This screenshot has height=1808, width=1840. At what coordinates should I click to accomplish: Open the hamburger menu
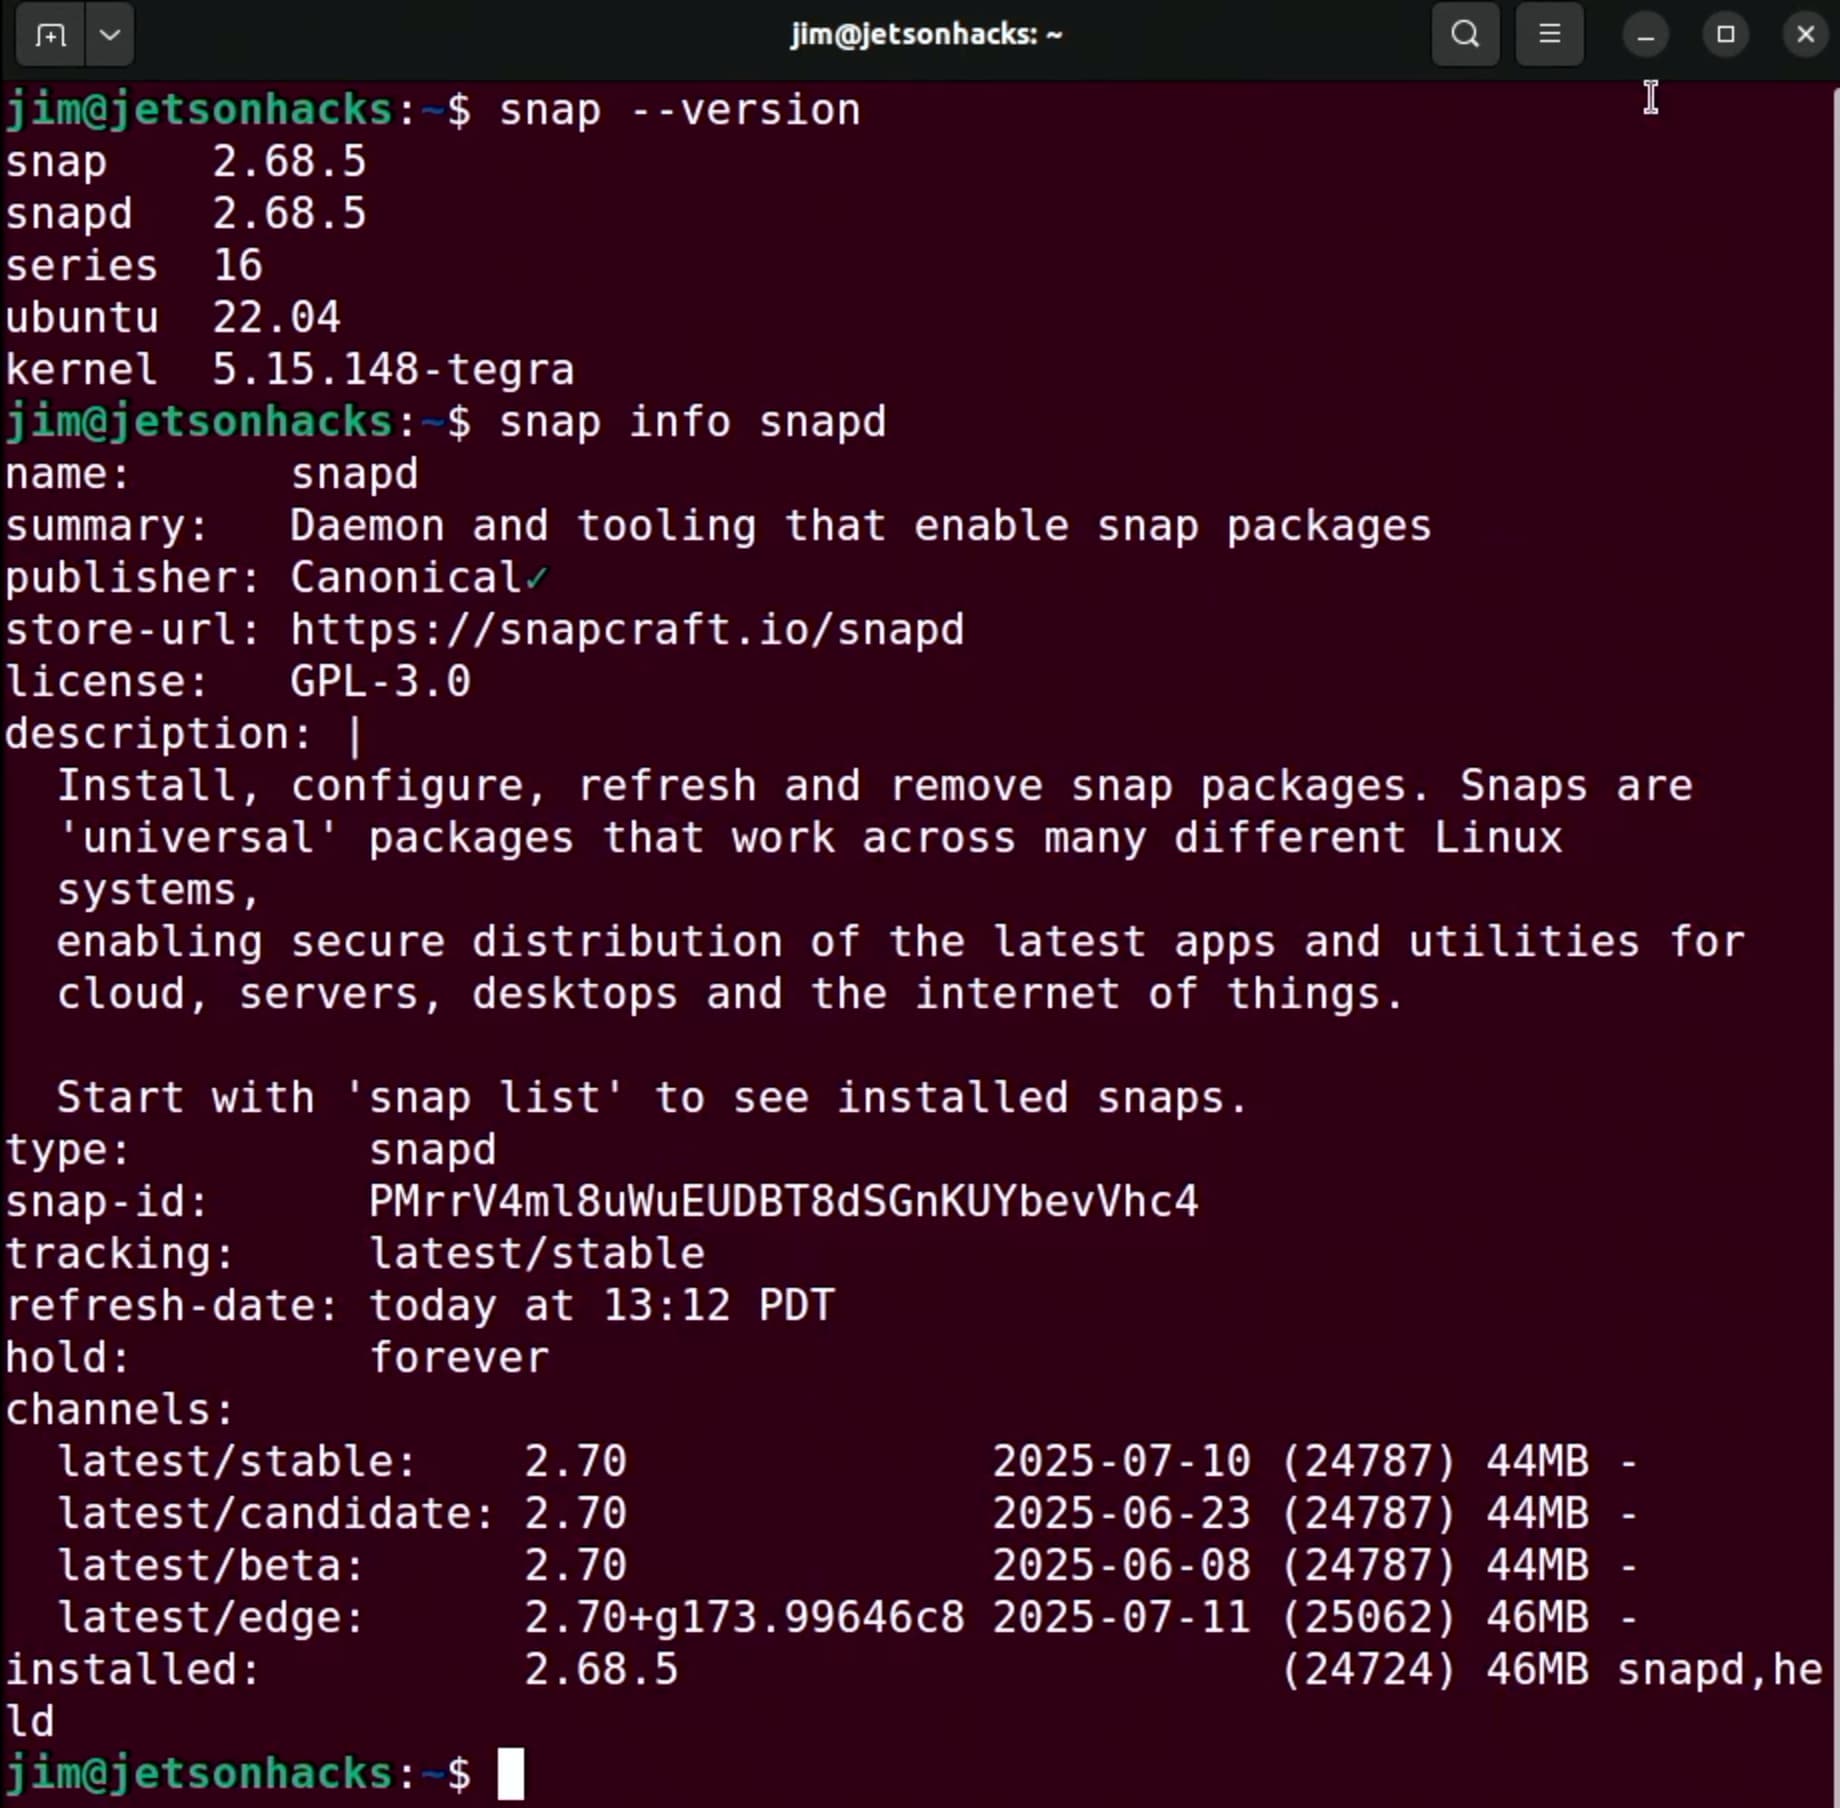click(1549, 35)
